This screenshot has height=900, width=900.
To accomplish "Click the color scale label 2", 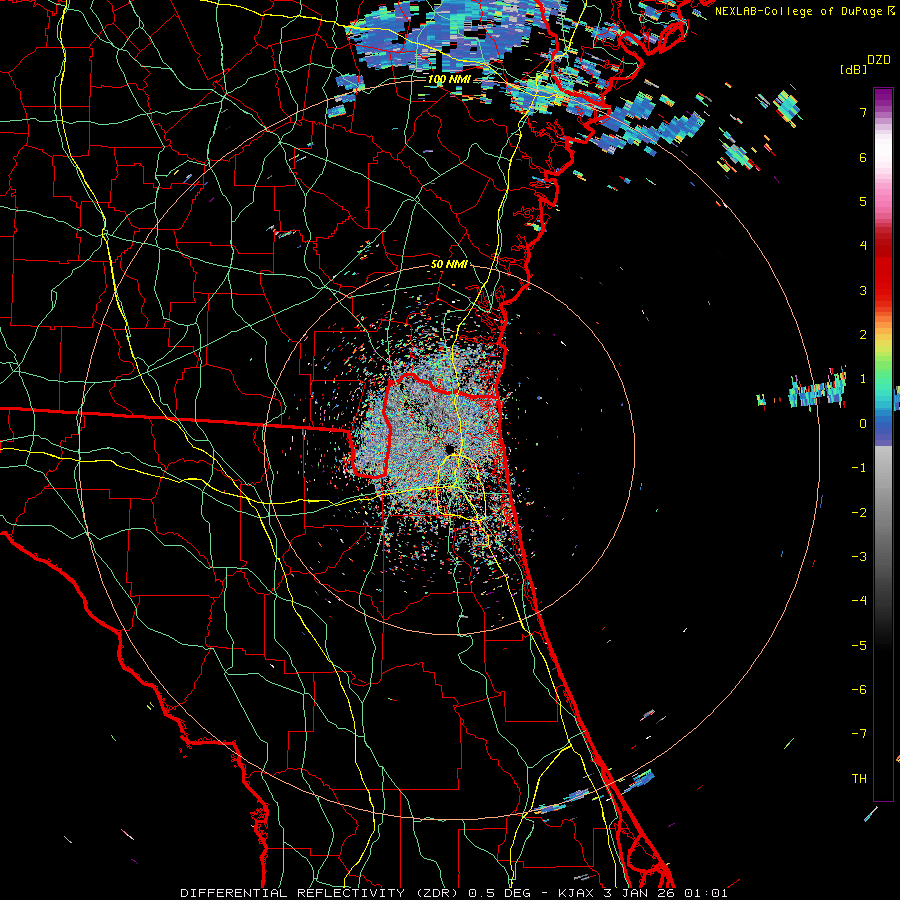I will pyautogui.click(x=863, y=335).
